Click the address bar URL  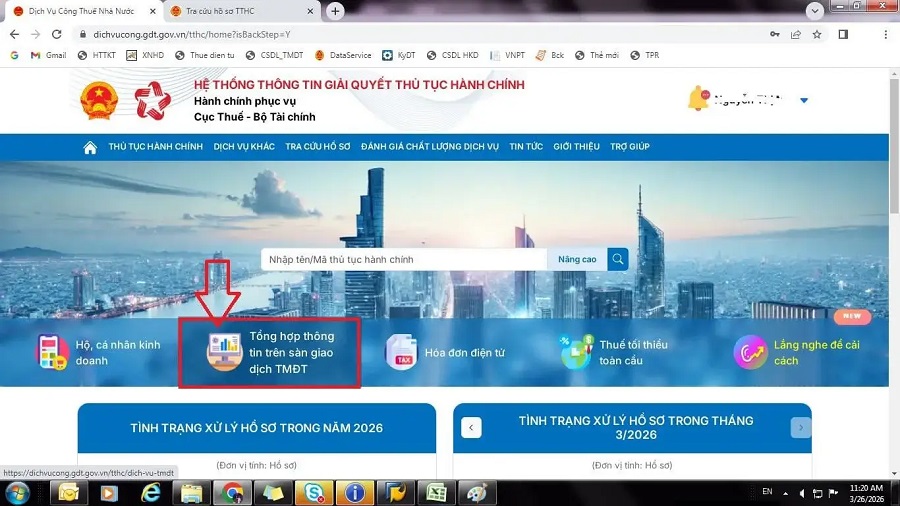coord(192,34)
